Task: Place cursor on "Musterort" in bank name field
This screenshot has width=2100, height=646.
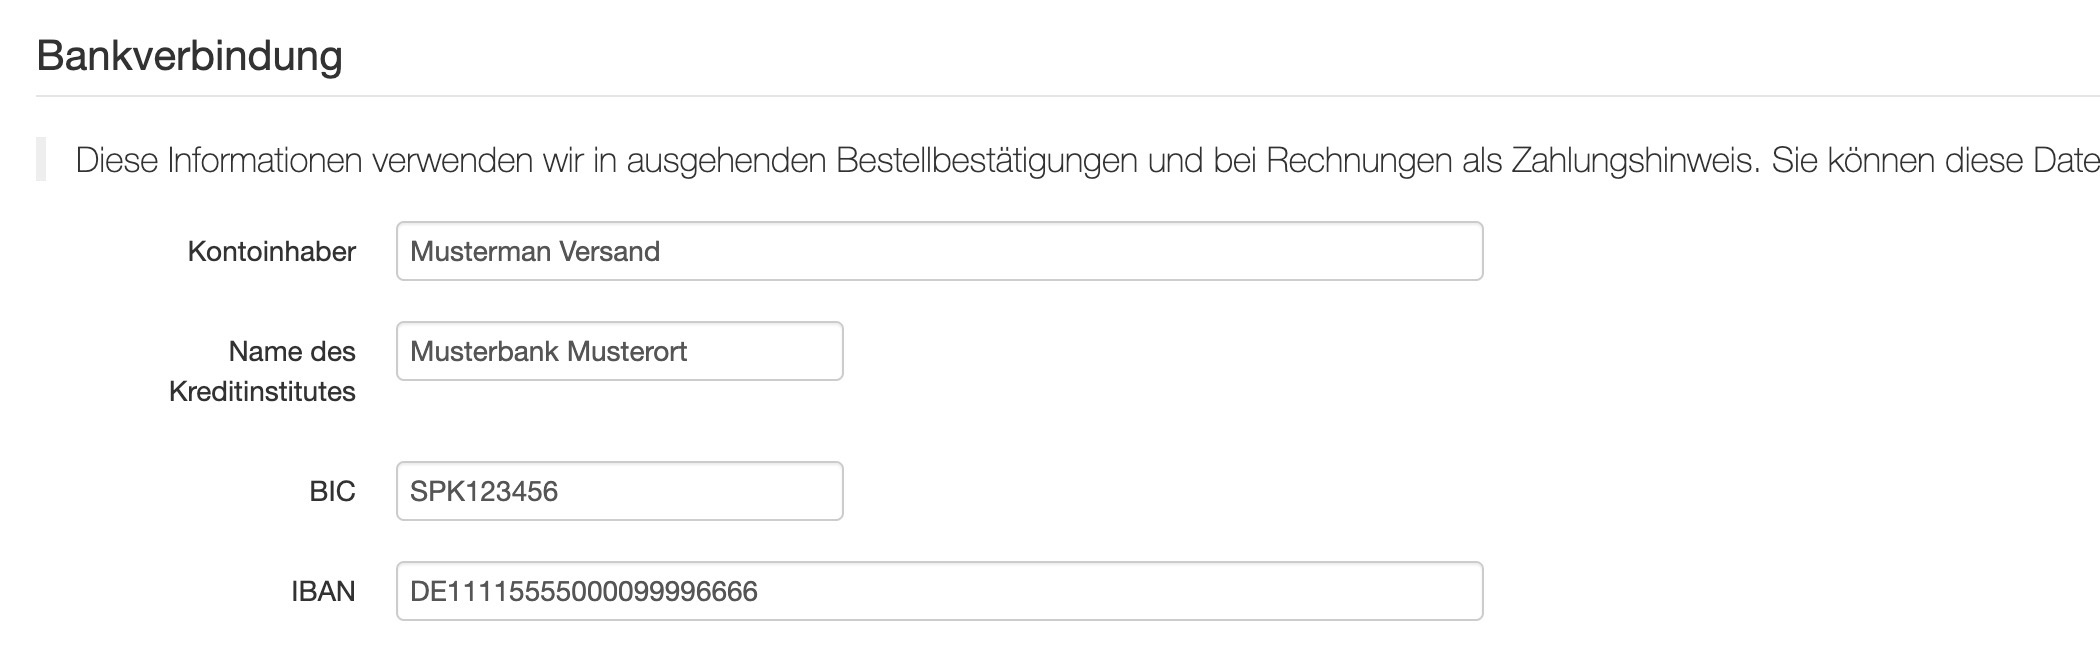Action: tap(627, 351)
